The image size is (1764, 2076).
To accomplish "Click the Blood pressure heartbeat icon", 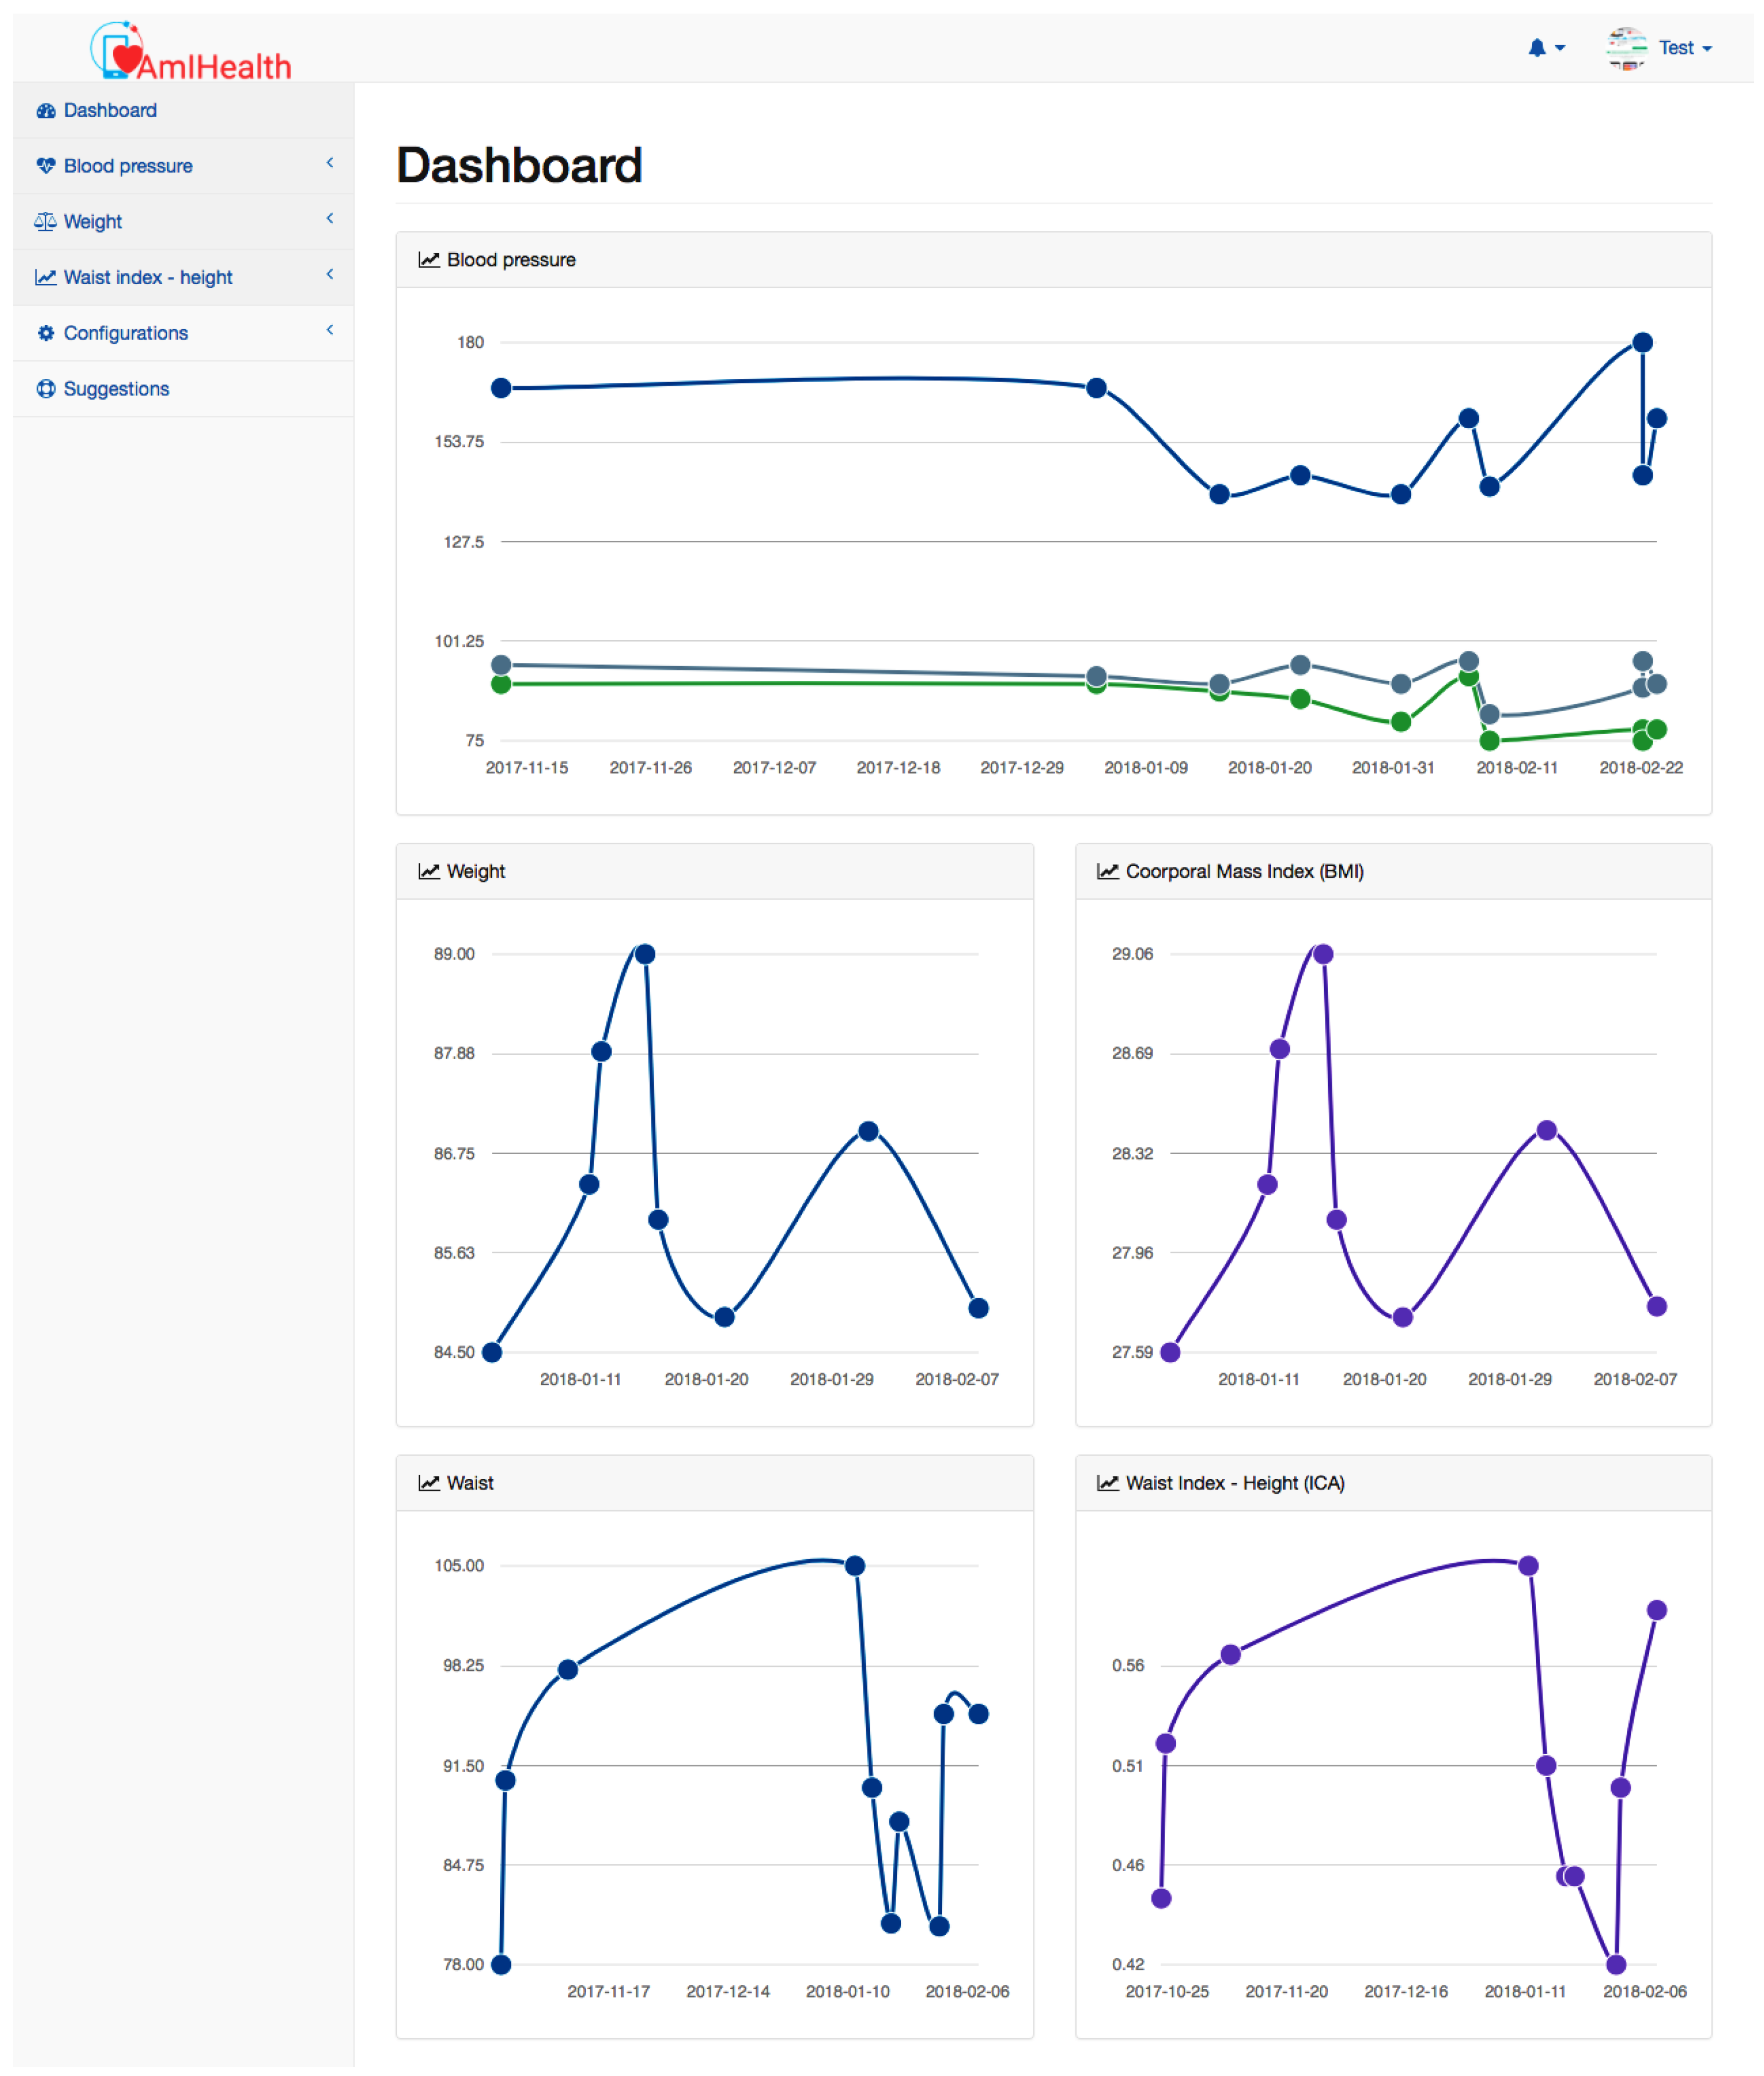I will point(46,166).
